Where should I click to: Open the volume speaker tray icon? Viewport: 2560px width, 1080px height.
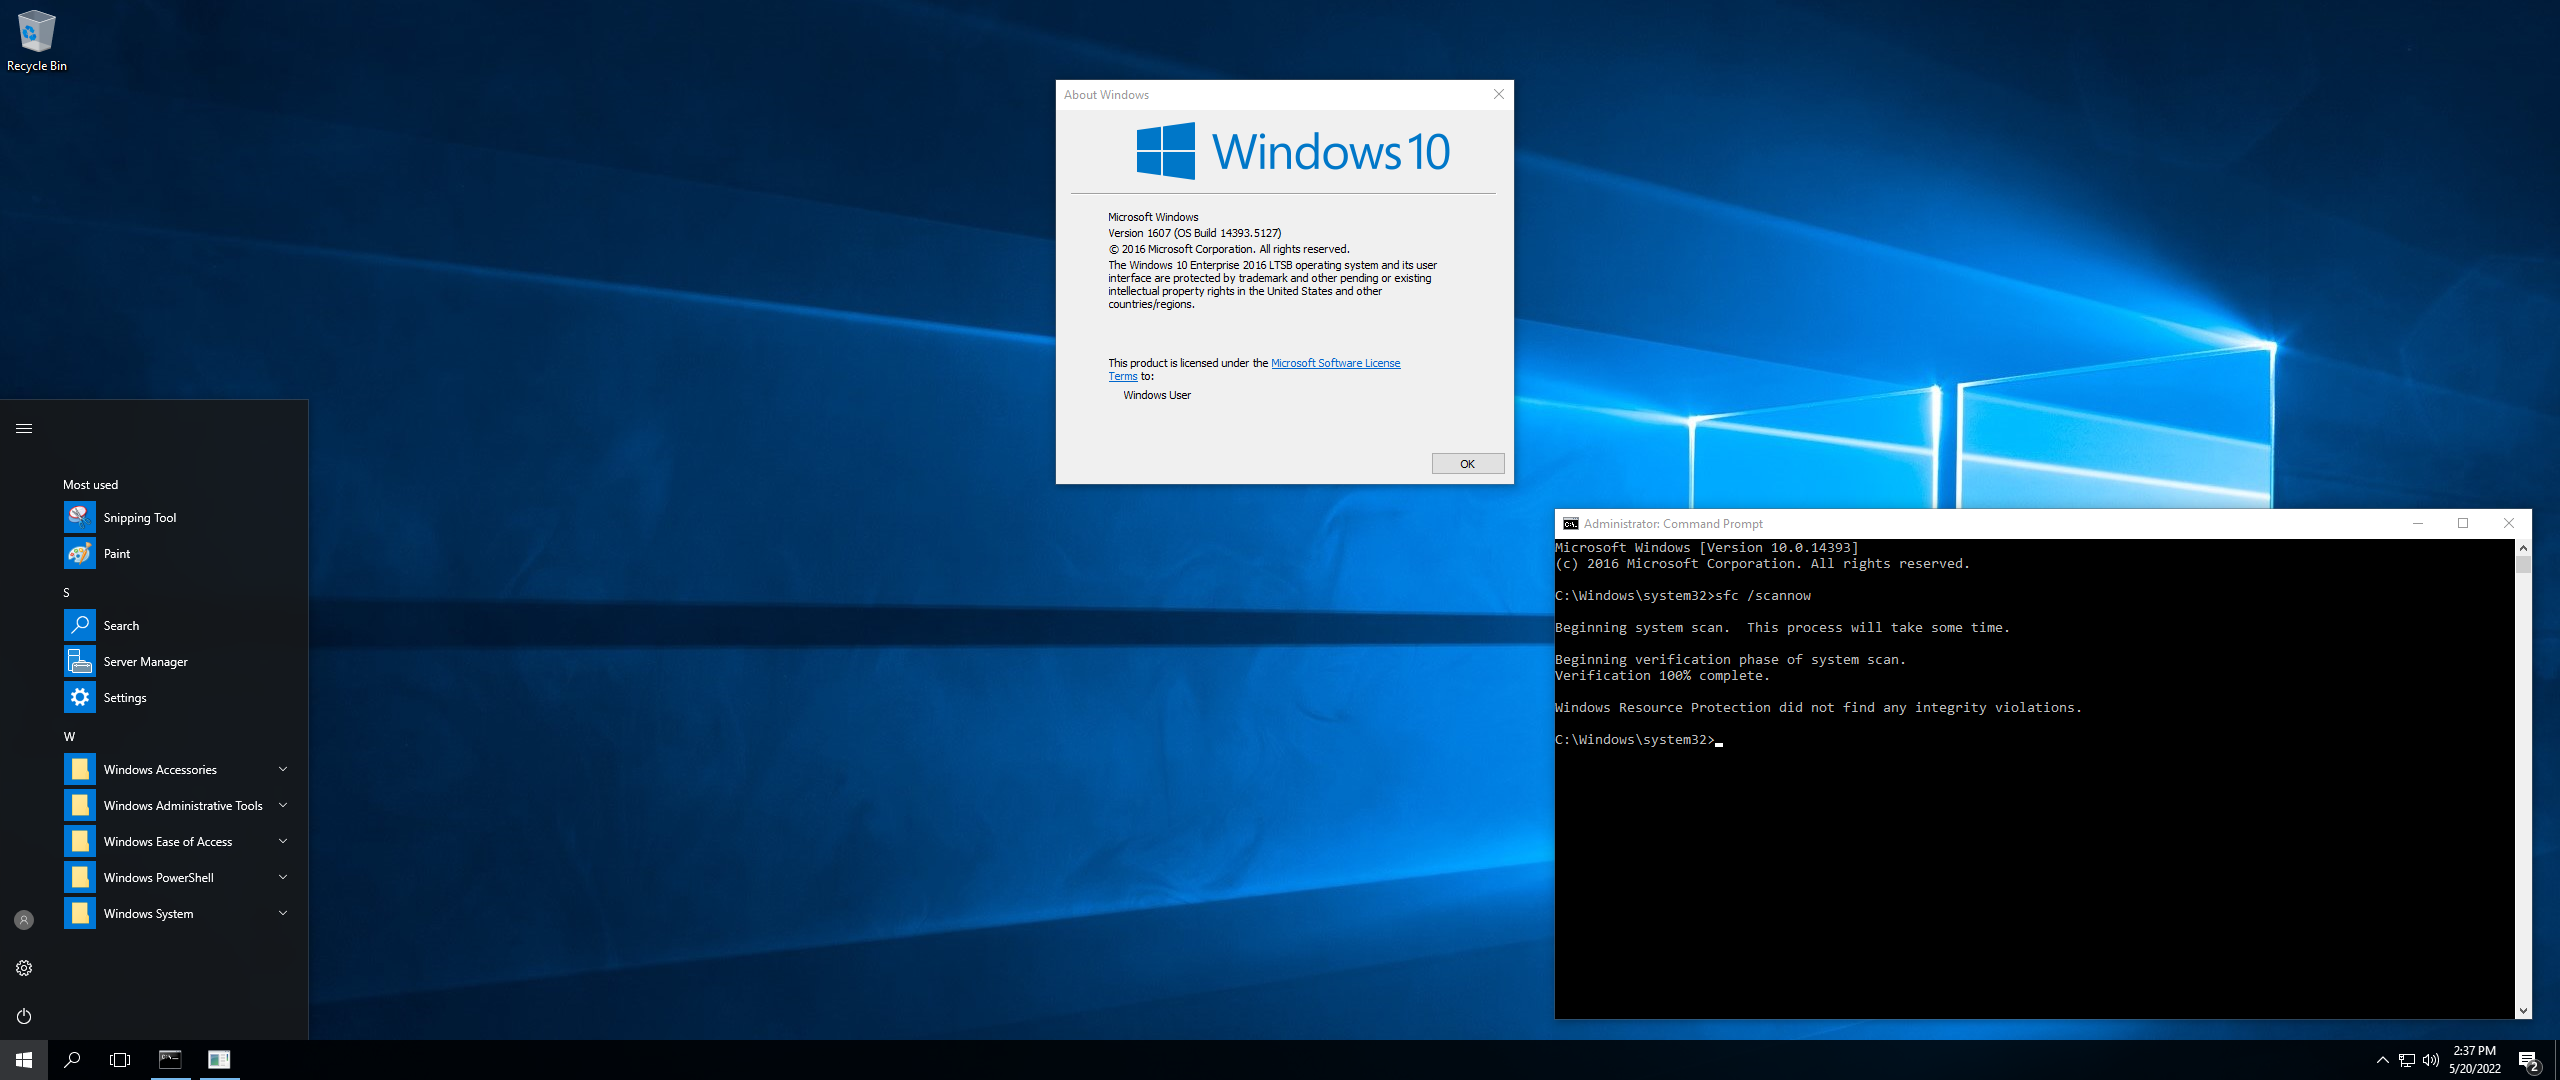click(x=2431, y=1060)
